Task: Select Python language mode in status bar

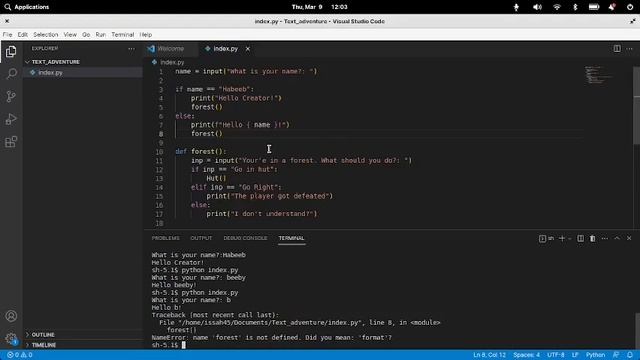Action: click(596, 355)
